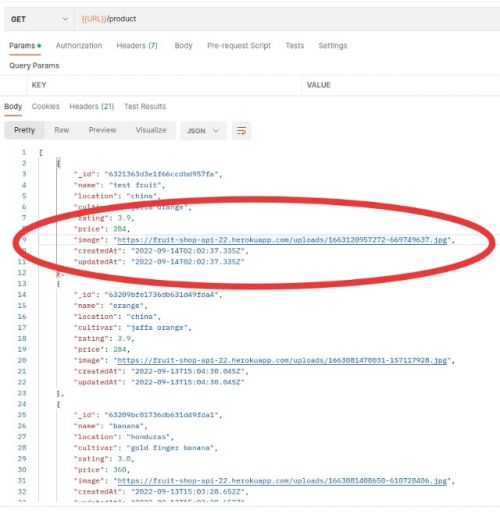
Task: Switch to the Authorization tab
Action: [x=79, y=46]
